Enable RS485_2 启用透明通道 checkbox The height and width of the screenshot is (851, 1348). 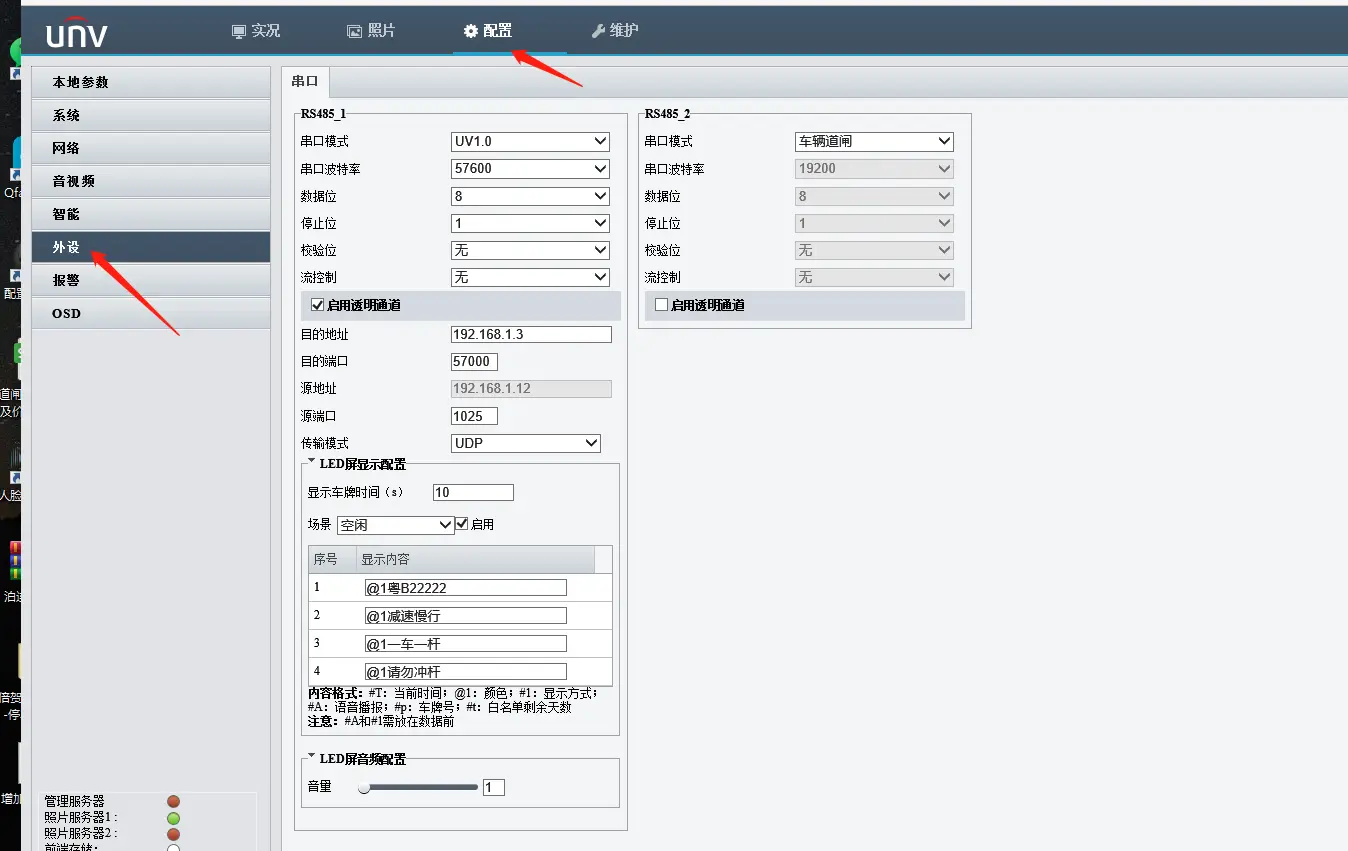661,305
